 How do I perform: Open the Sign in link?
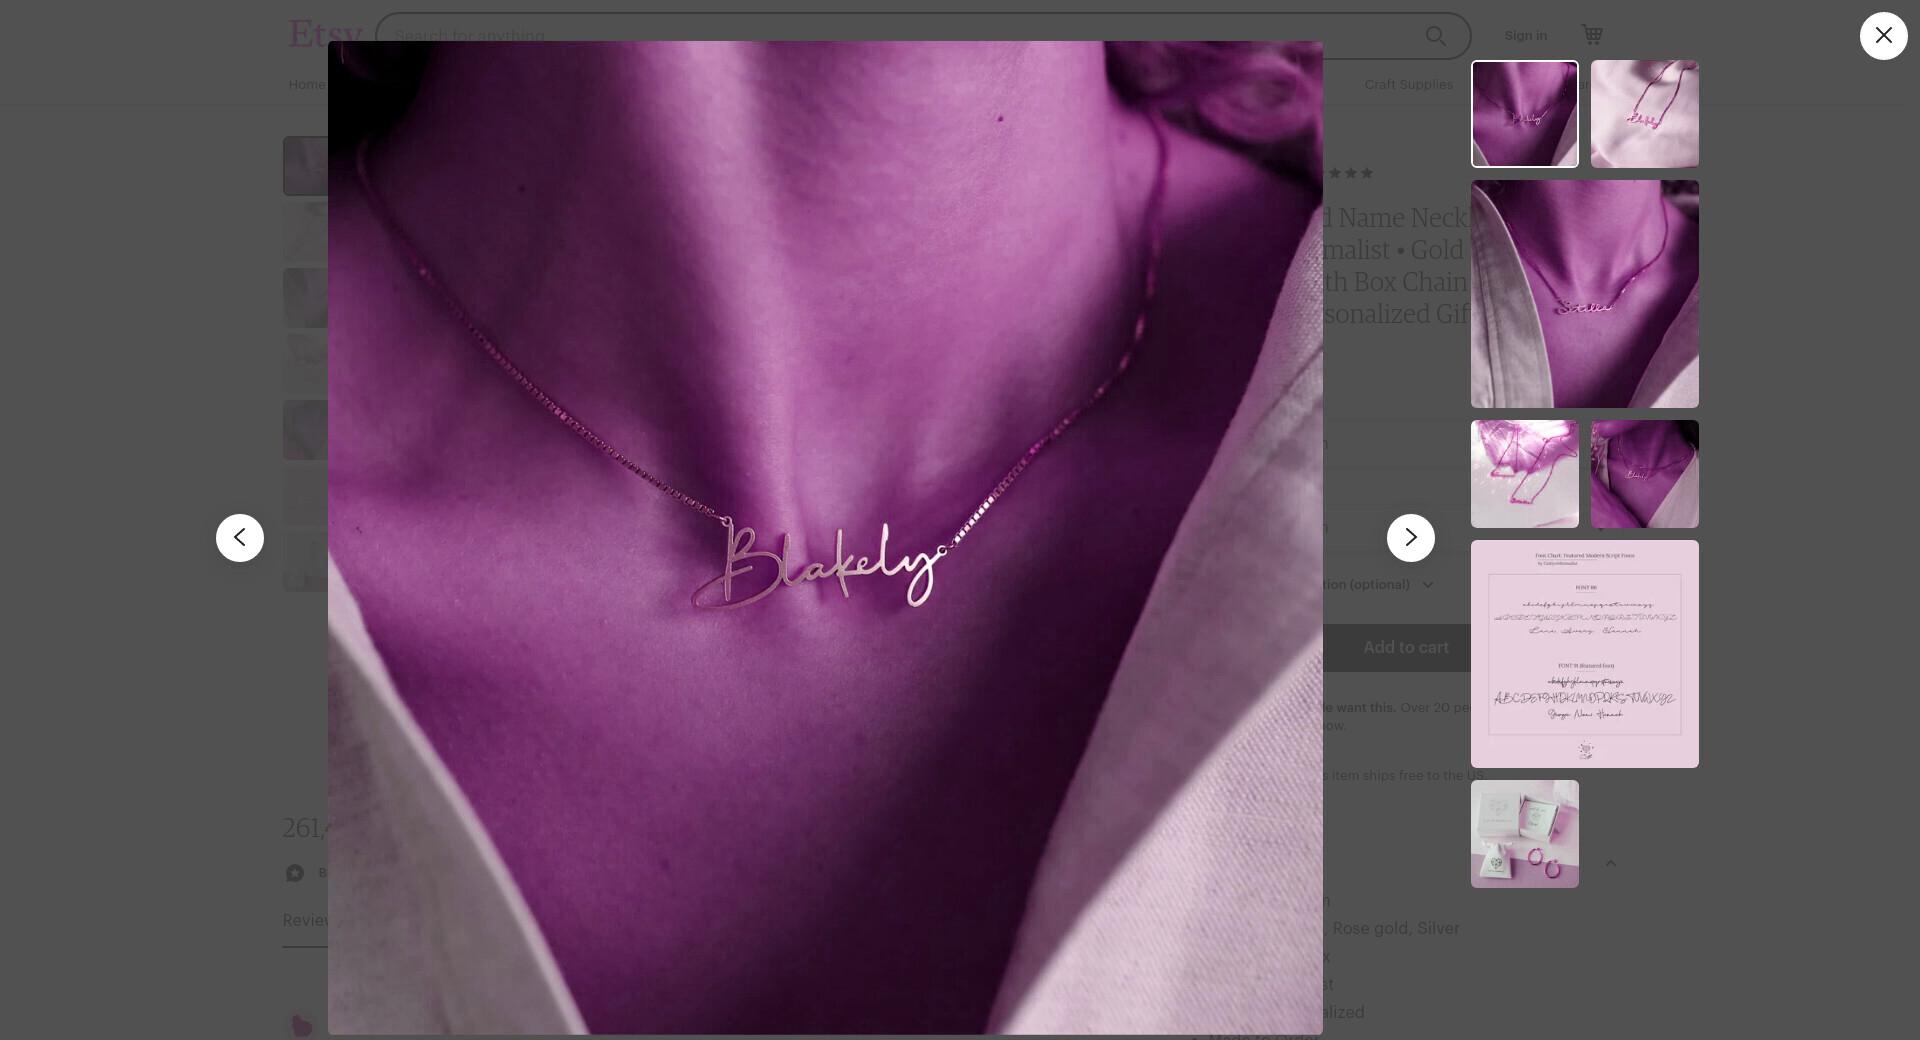click(1525, 36)
